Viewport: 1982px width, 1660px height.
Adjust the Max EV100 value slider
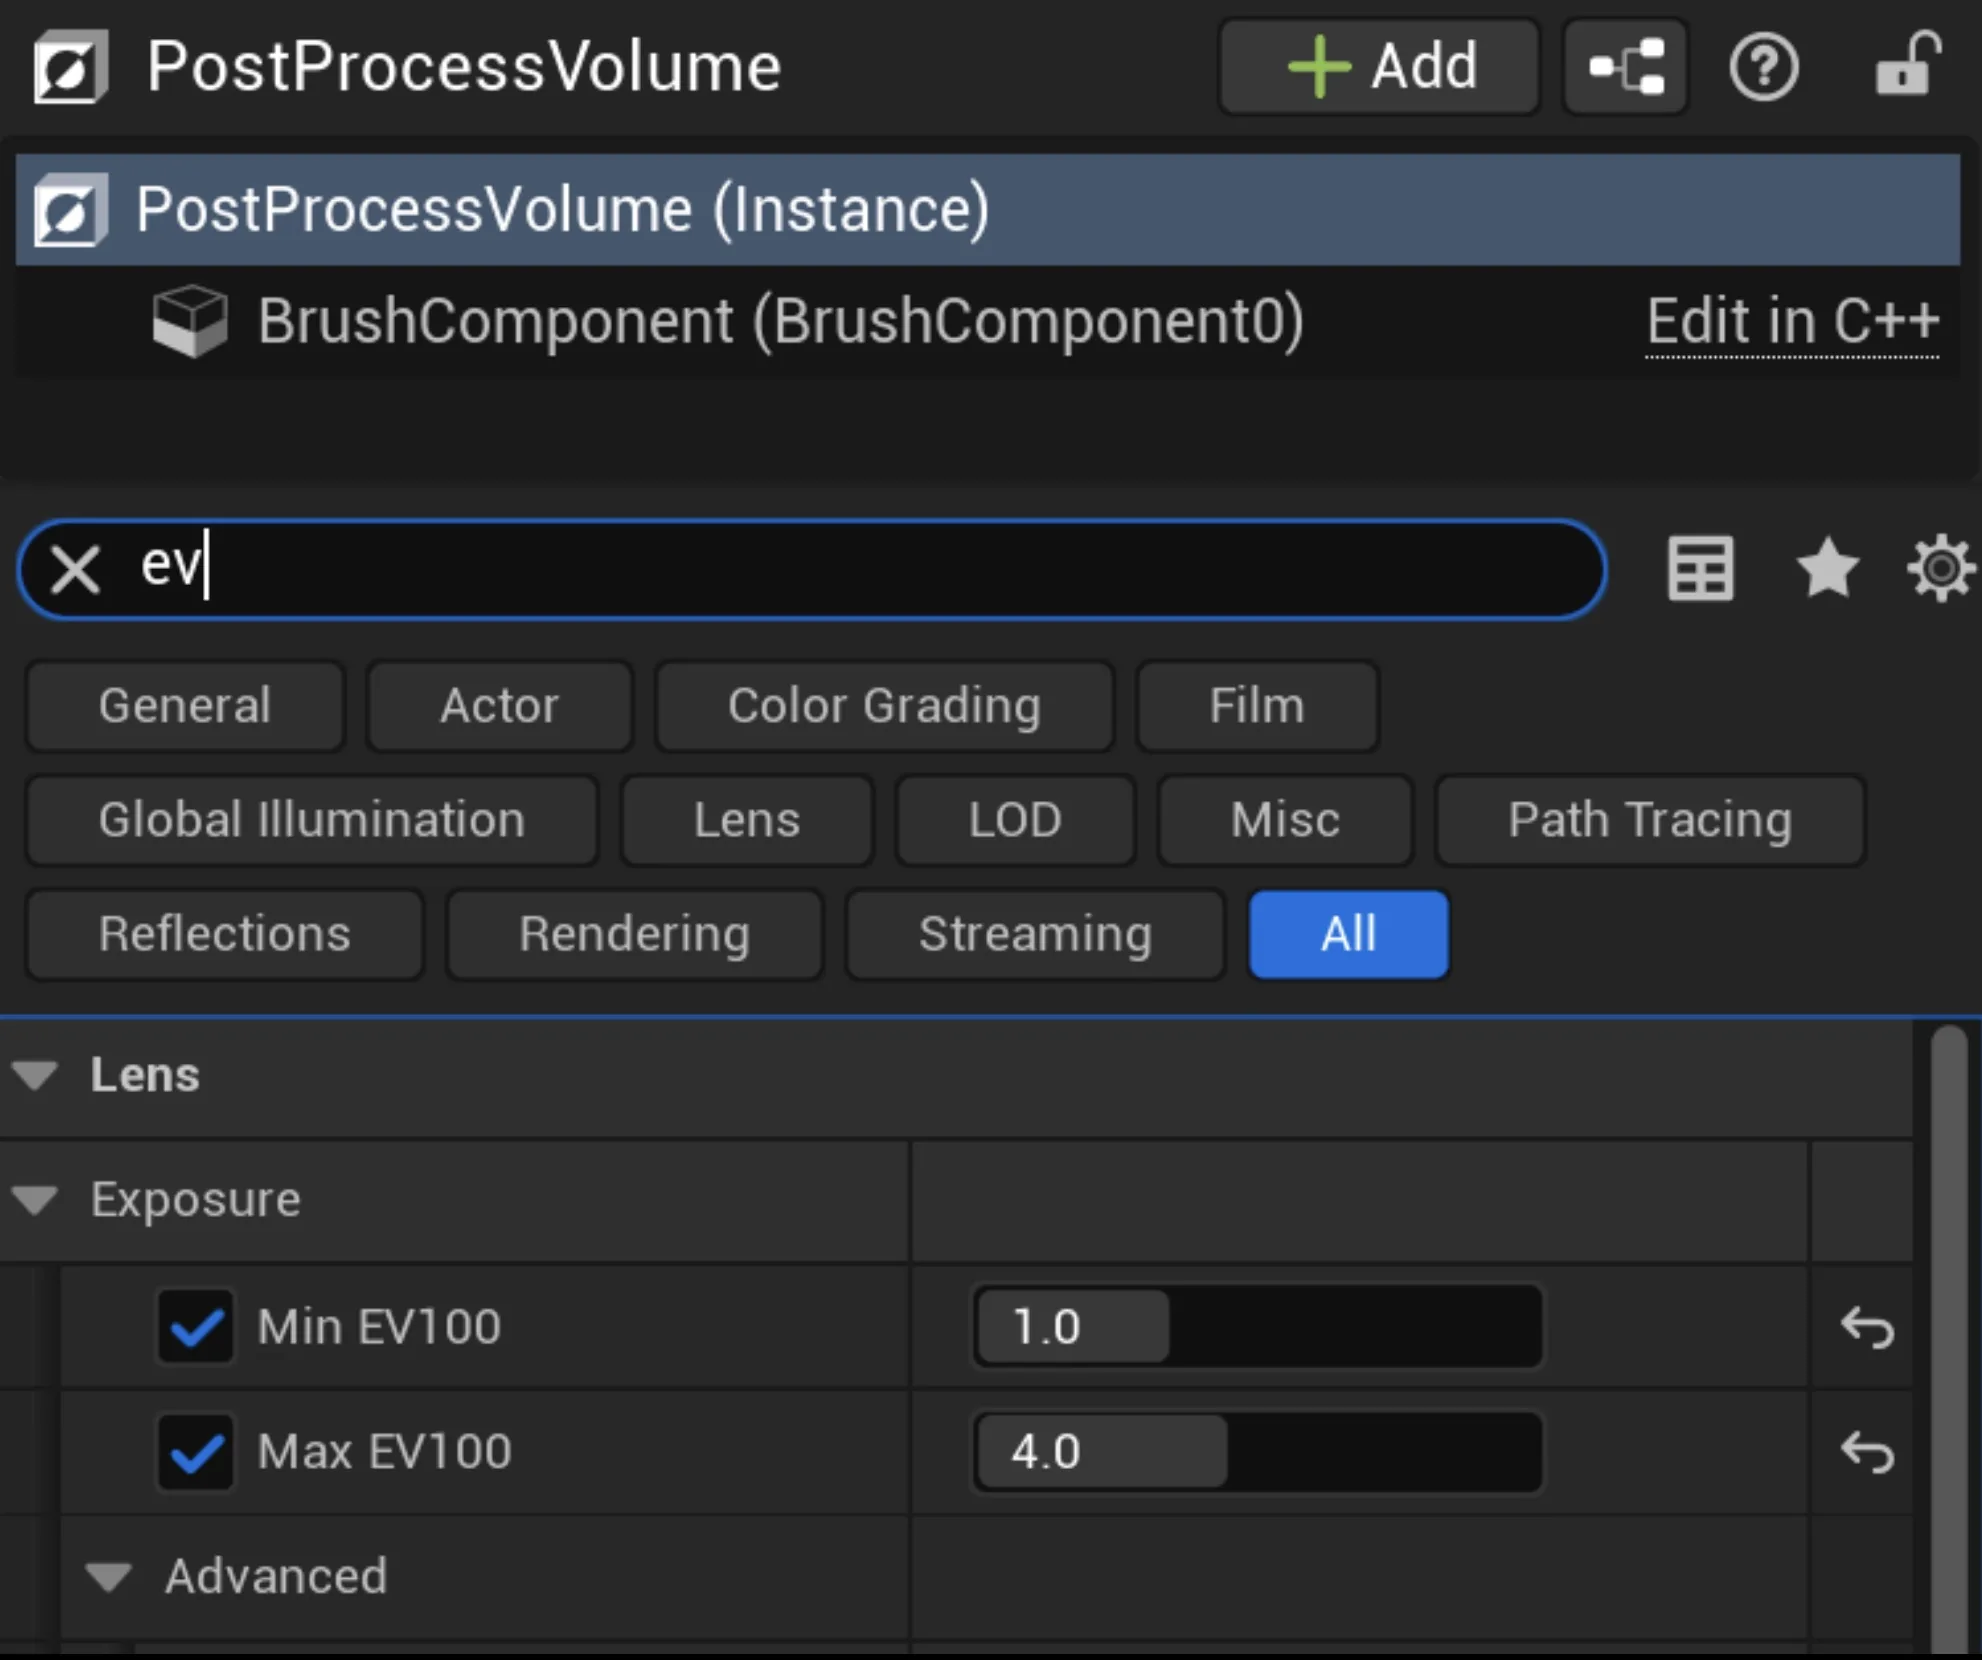pos(1258,1452)
